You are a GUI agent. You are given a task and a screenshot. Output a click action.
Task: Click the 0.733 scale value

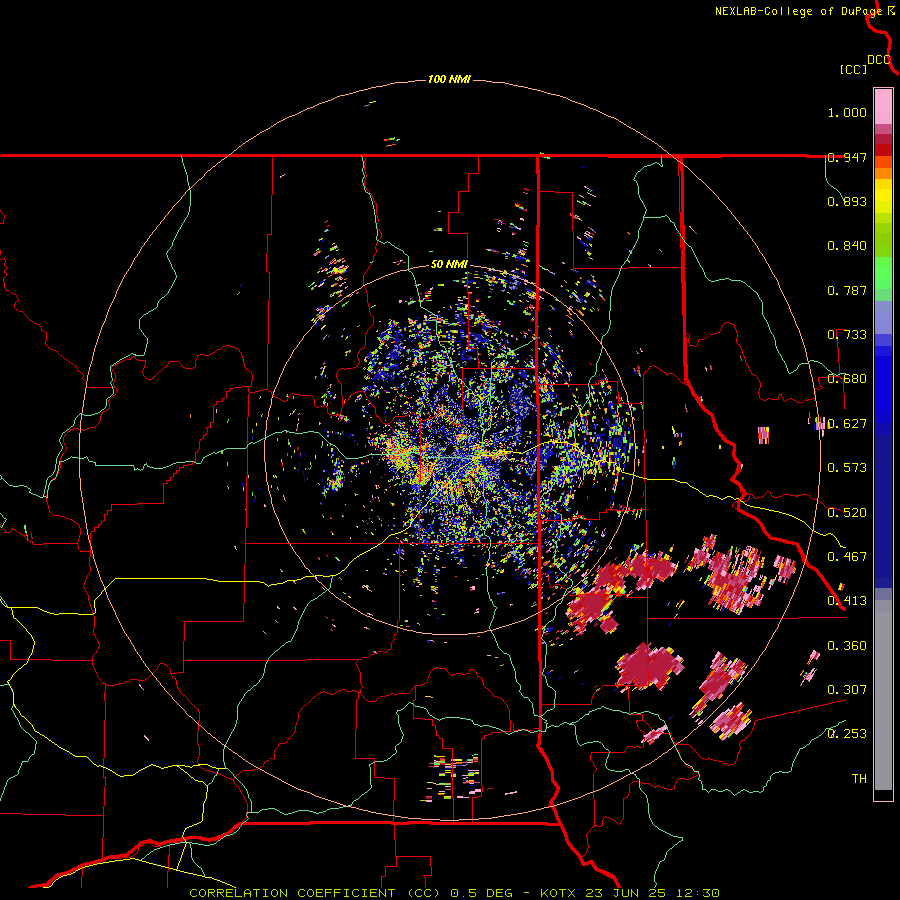tap(847, 335)
